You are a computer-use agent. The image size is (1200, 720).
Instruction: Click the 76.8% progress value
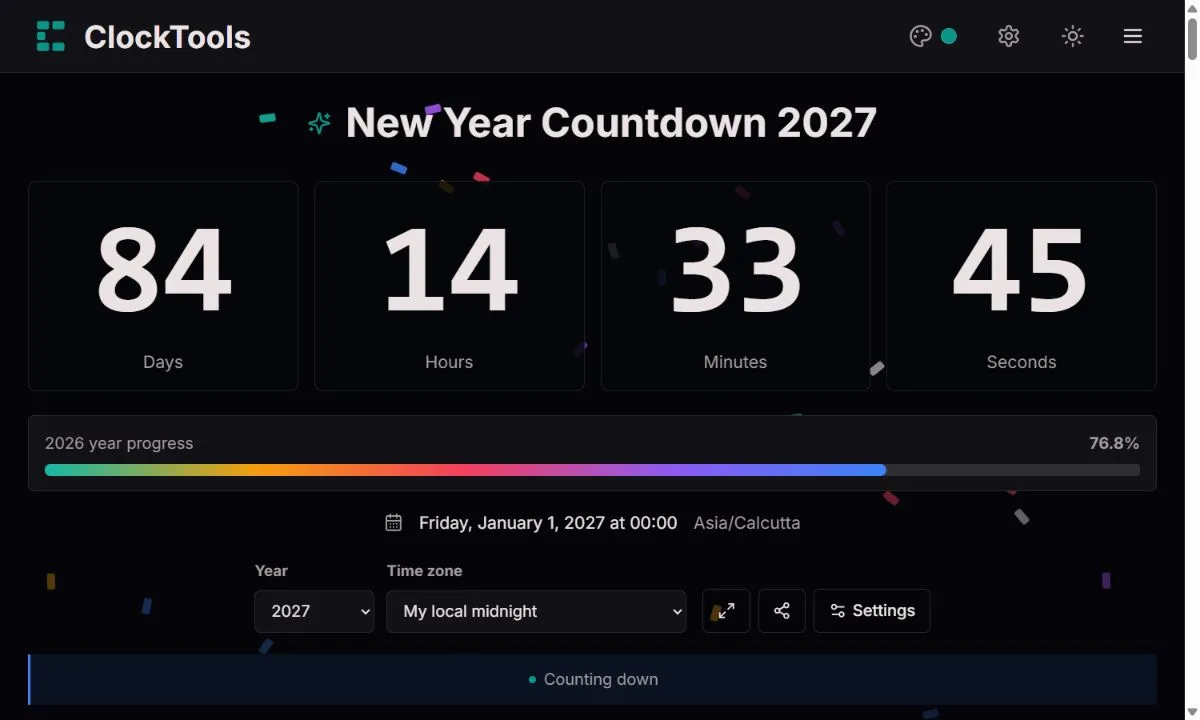tap(1114, 443)
